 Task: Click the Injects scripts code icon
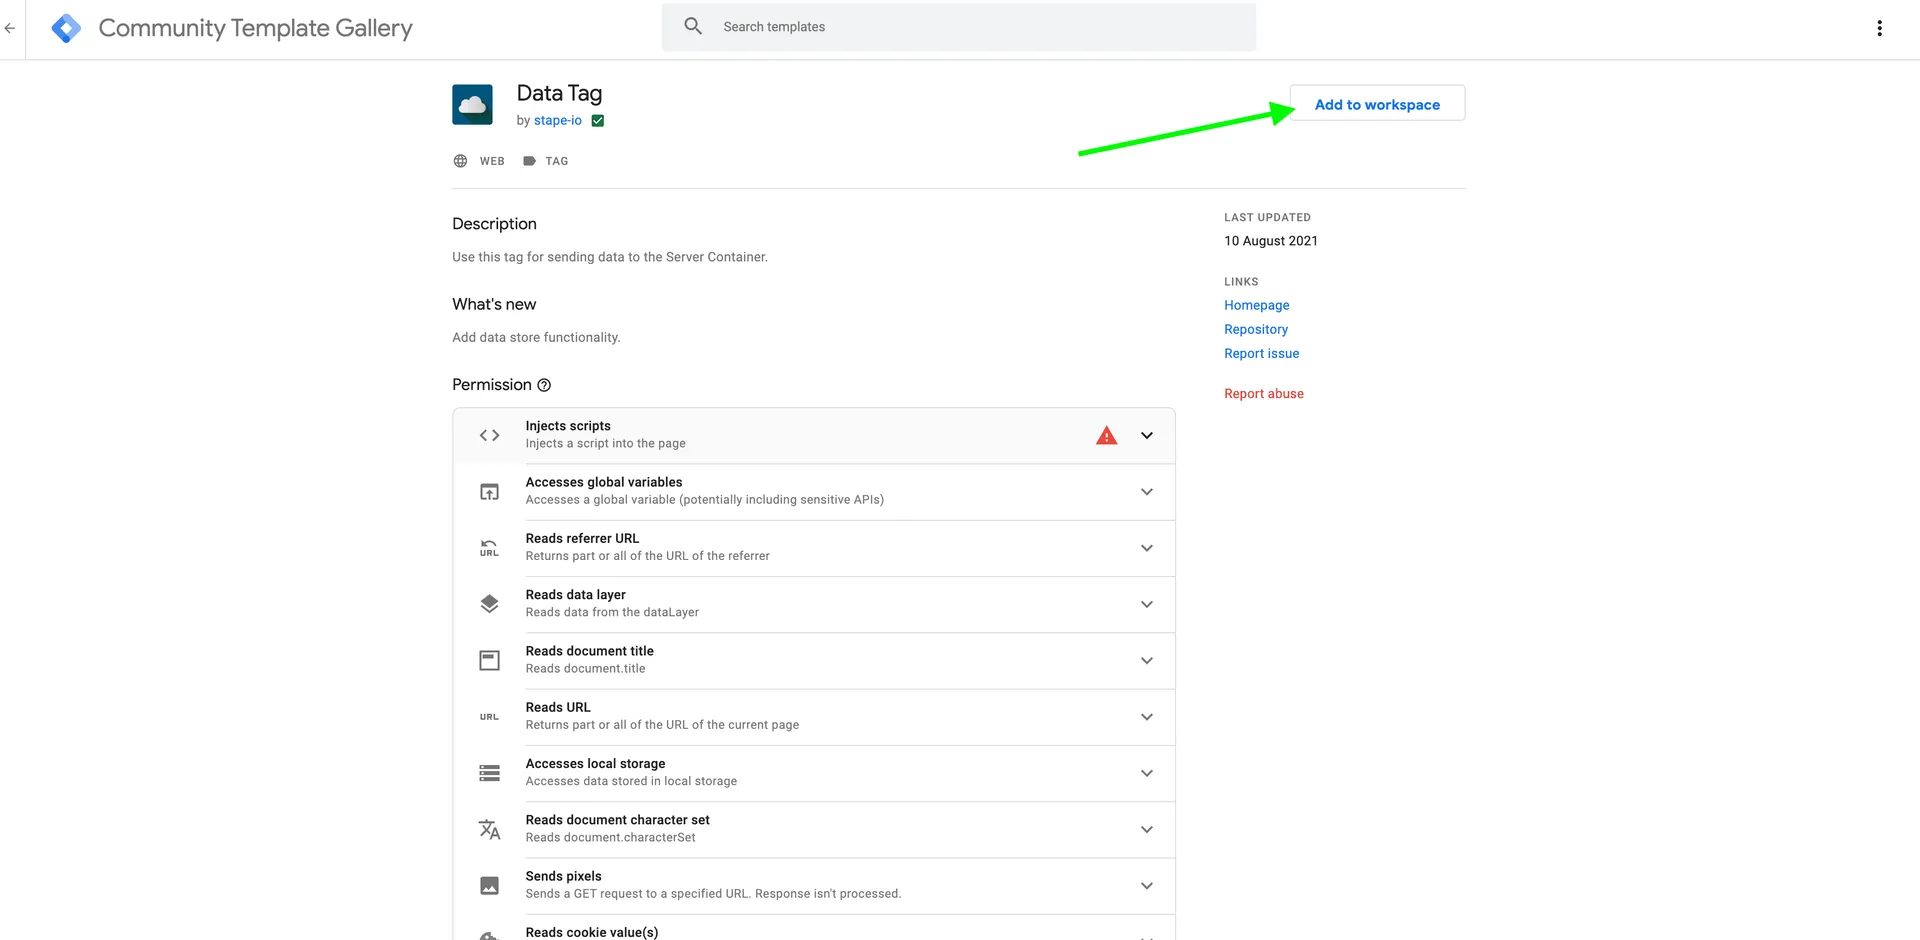click(489, 435)
